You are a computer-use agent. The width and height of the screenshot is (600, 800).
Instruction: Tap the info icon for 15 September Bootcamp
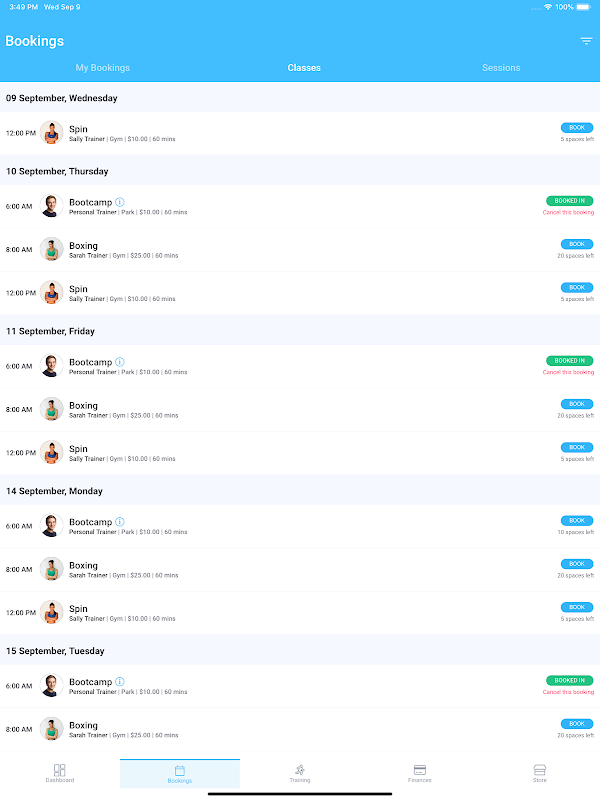click(120, 682)
